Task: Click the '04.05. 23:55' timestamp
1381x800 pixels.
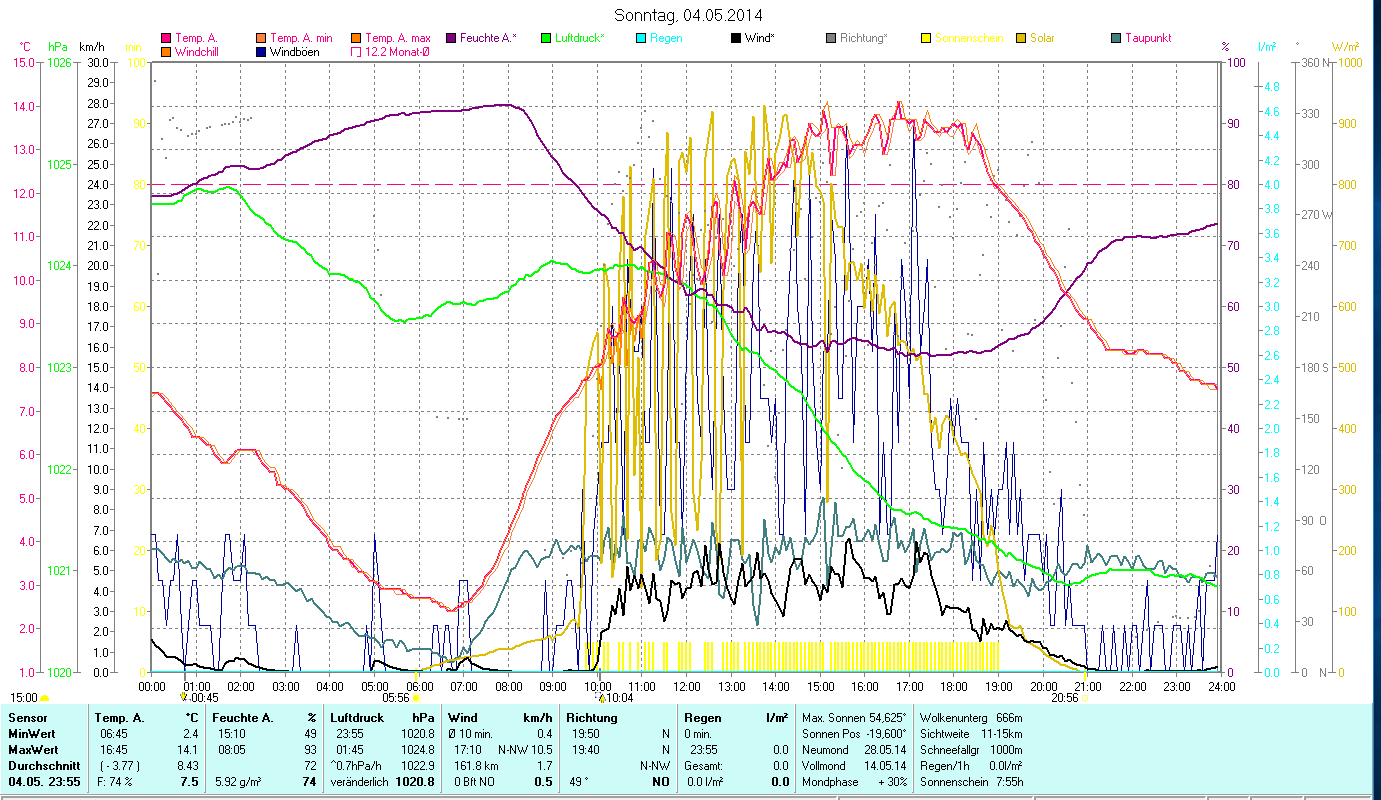Action: tap(44, 782)
